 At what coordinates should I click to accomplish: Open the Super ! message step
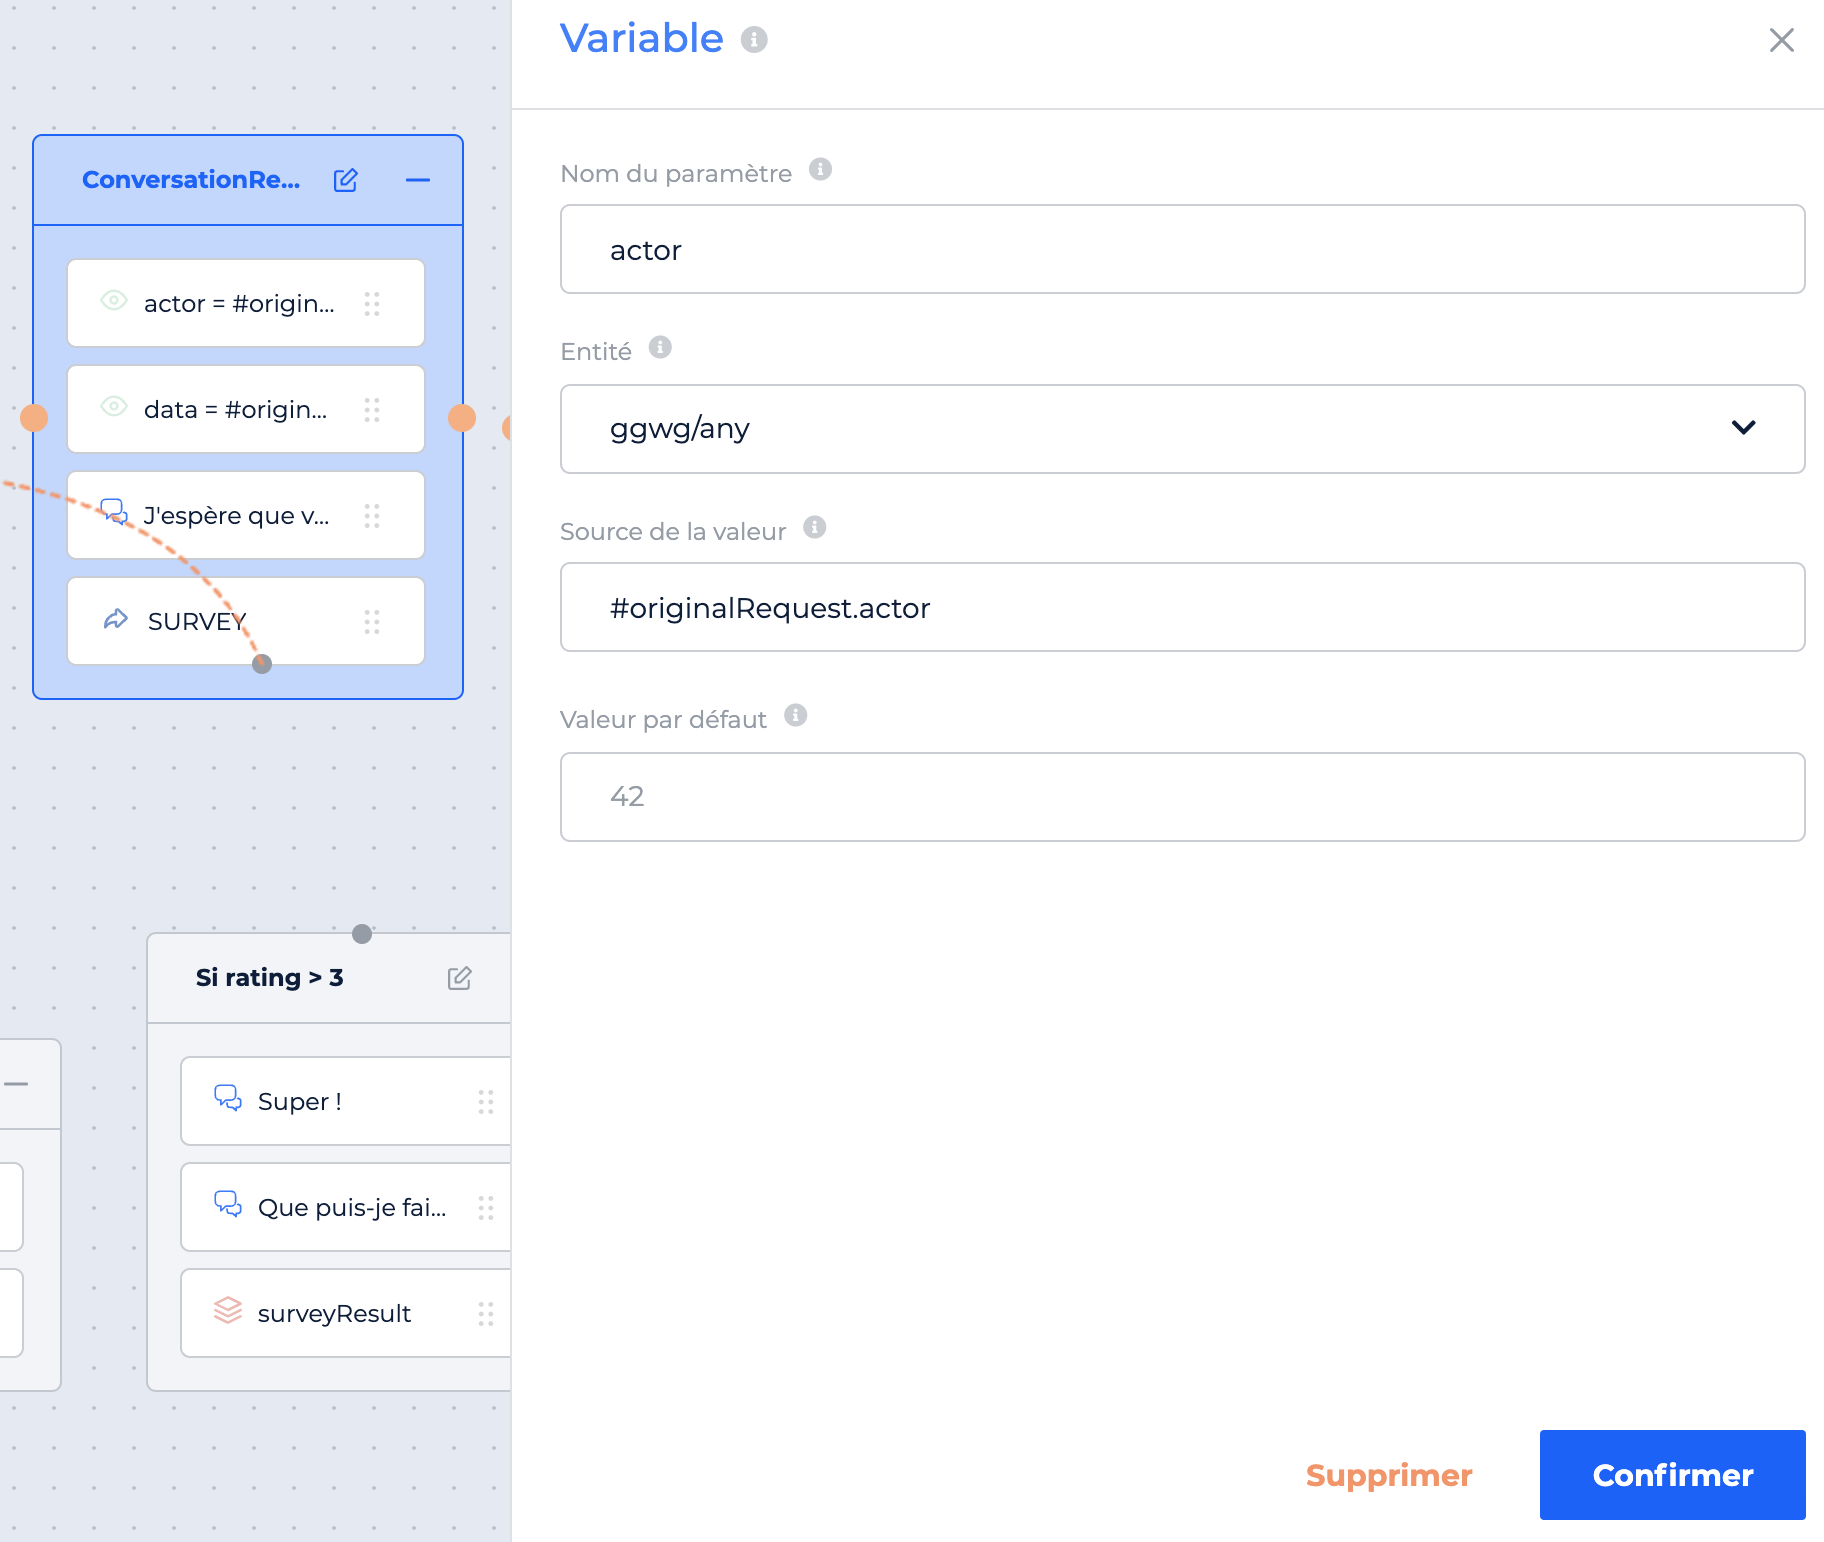346,1101
